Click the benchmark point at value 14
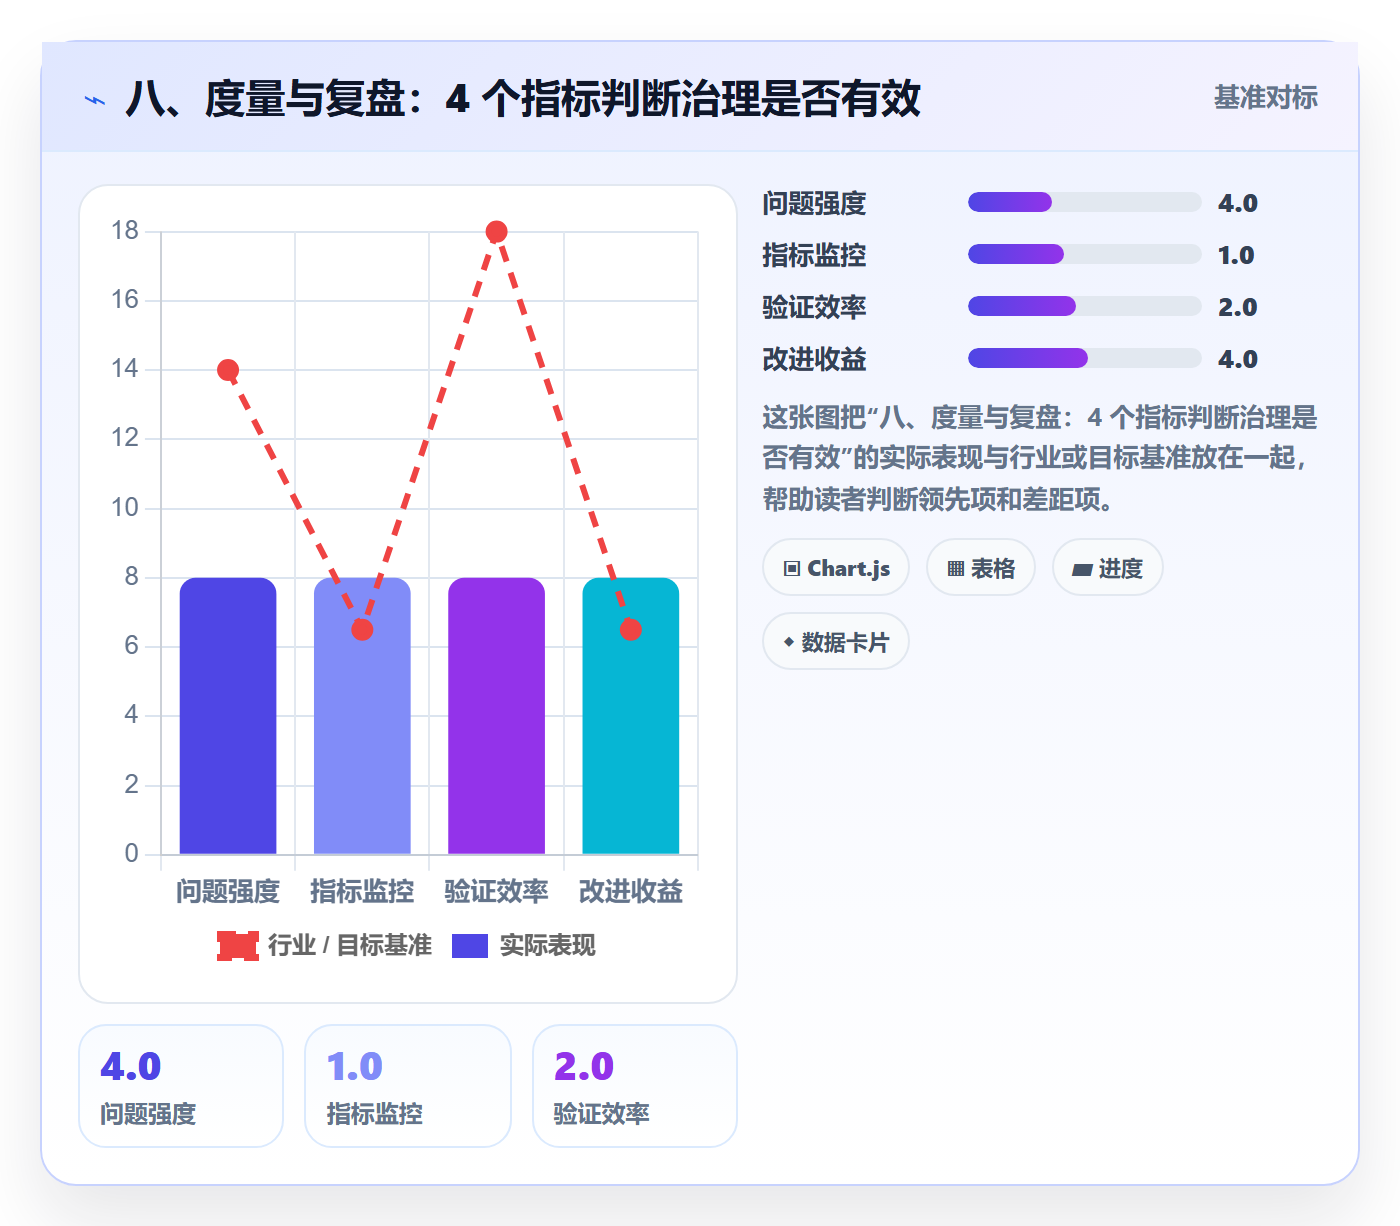 click(x=228, y=370)
